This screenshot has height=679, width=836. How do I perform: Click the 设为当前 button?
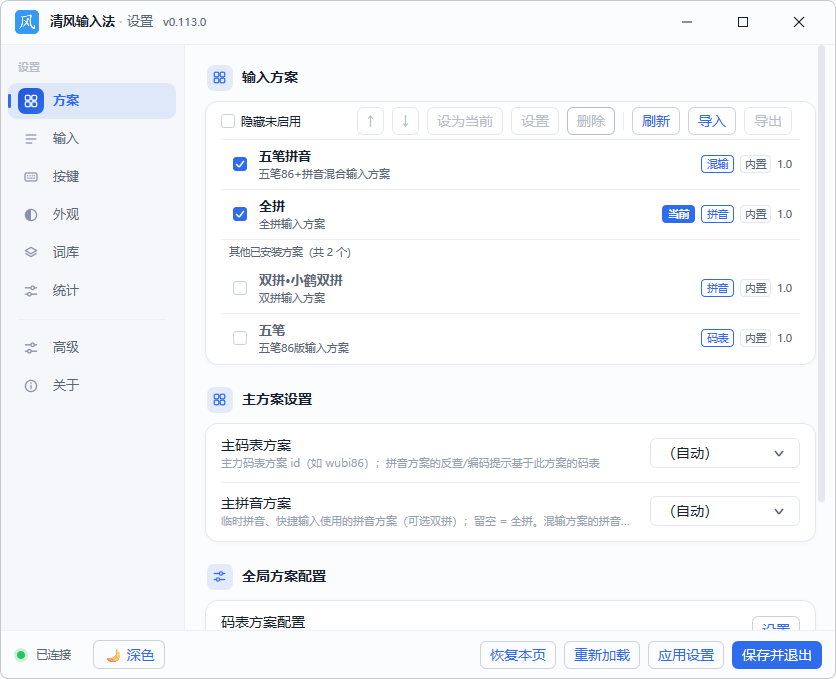point(465,121)
